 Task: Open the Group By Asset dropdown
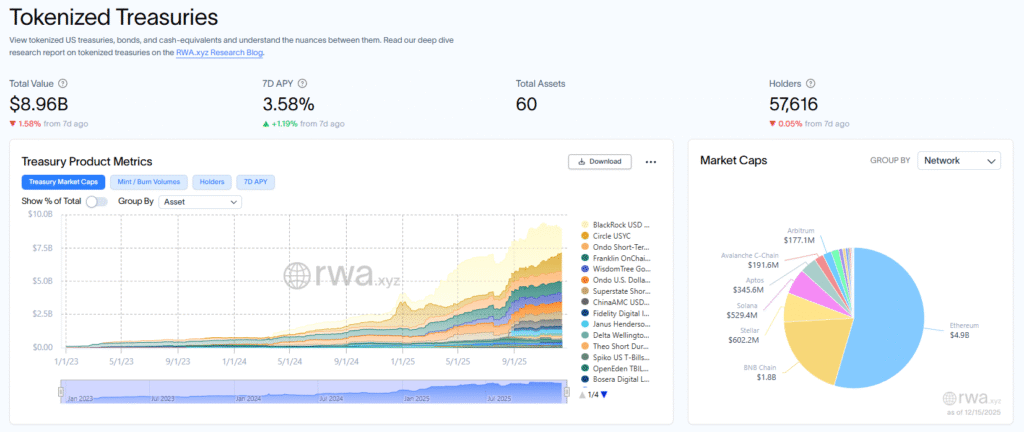pos(200,201)
